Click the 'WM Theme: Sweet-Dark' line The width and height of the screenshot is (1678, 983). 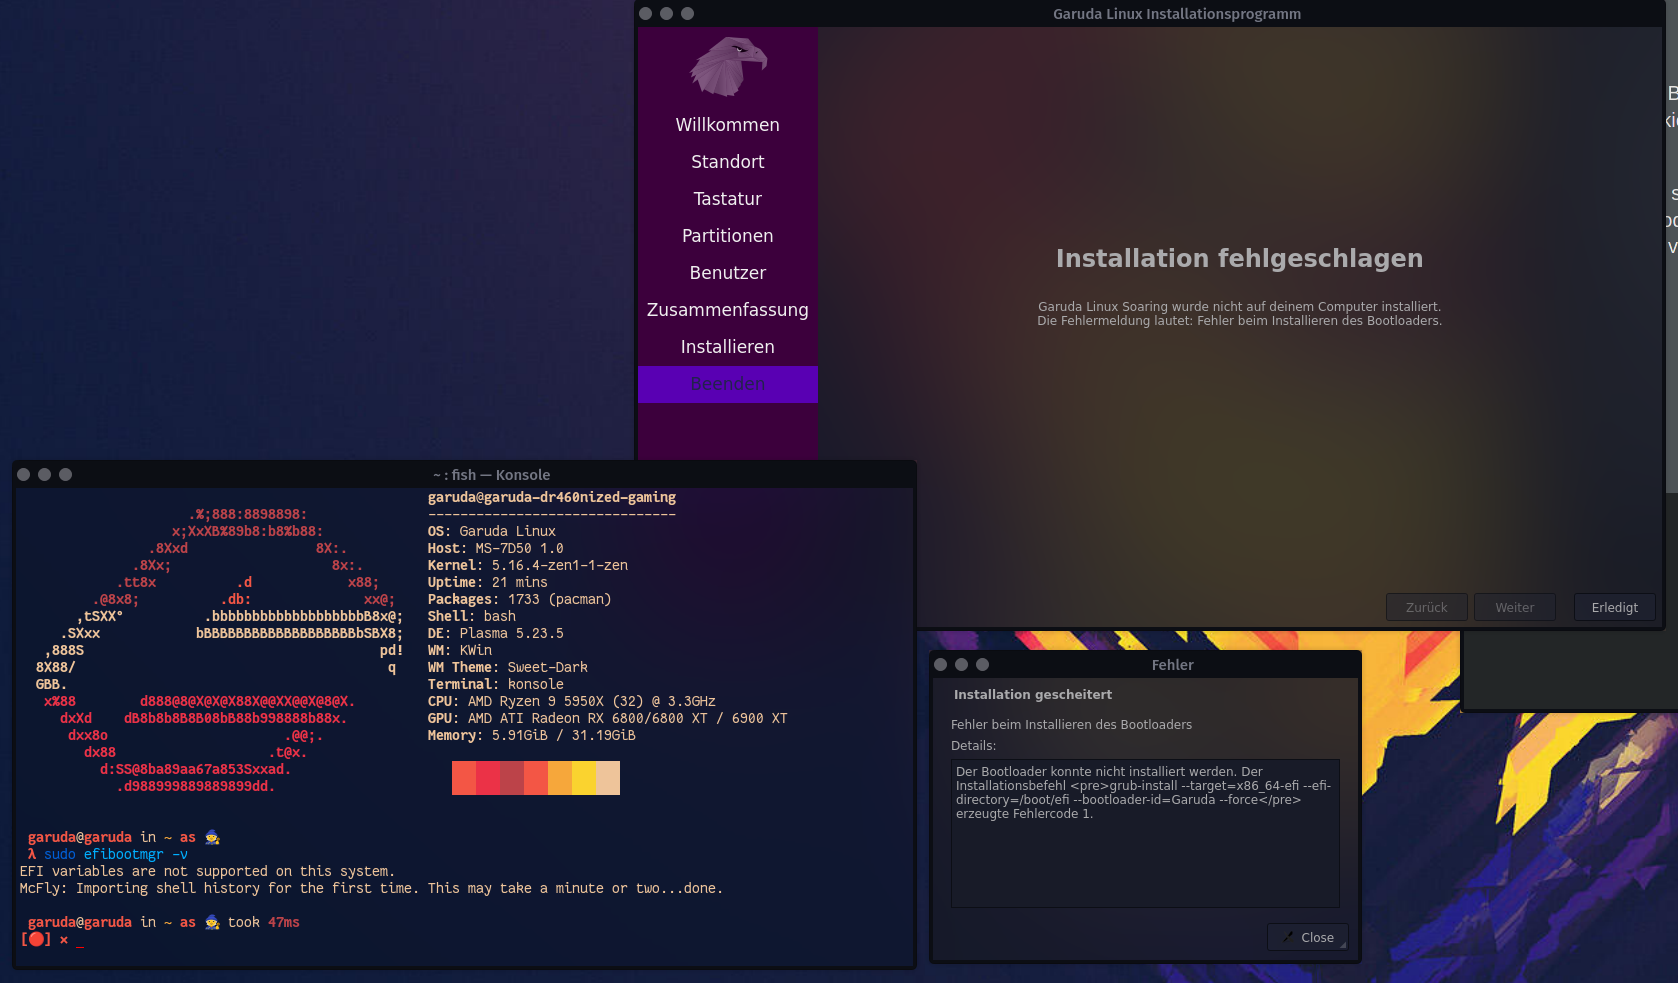pyautogui.click(x=508, y=667)
